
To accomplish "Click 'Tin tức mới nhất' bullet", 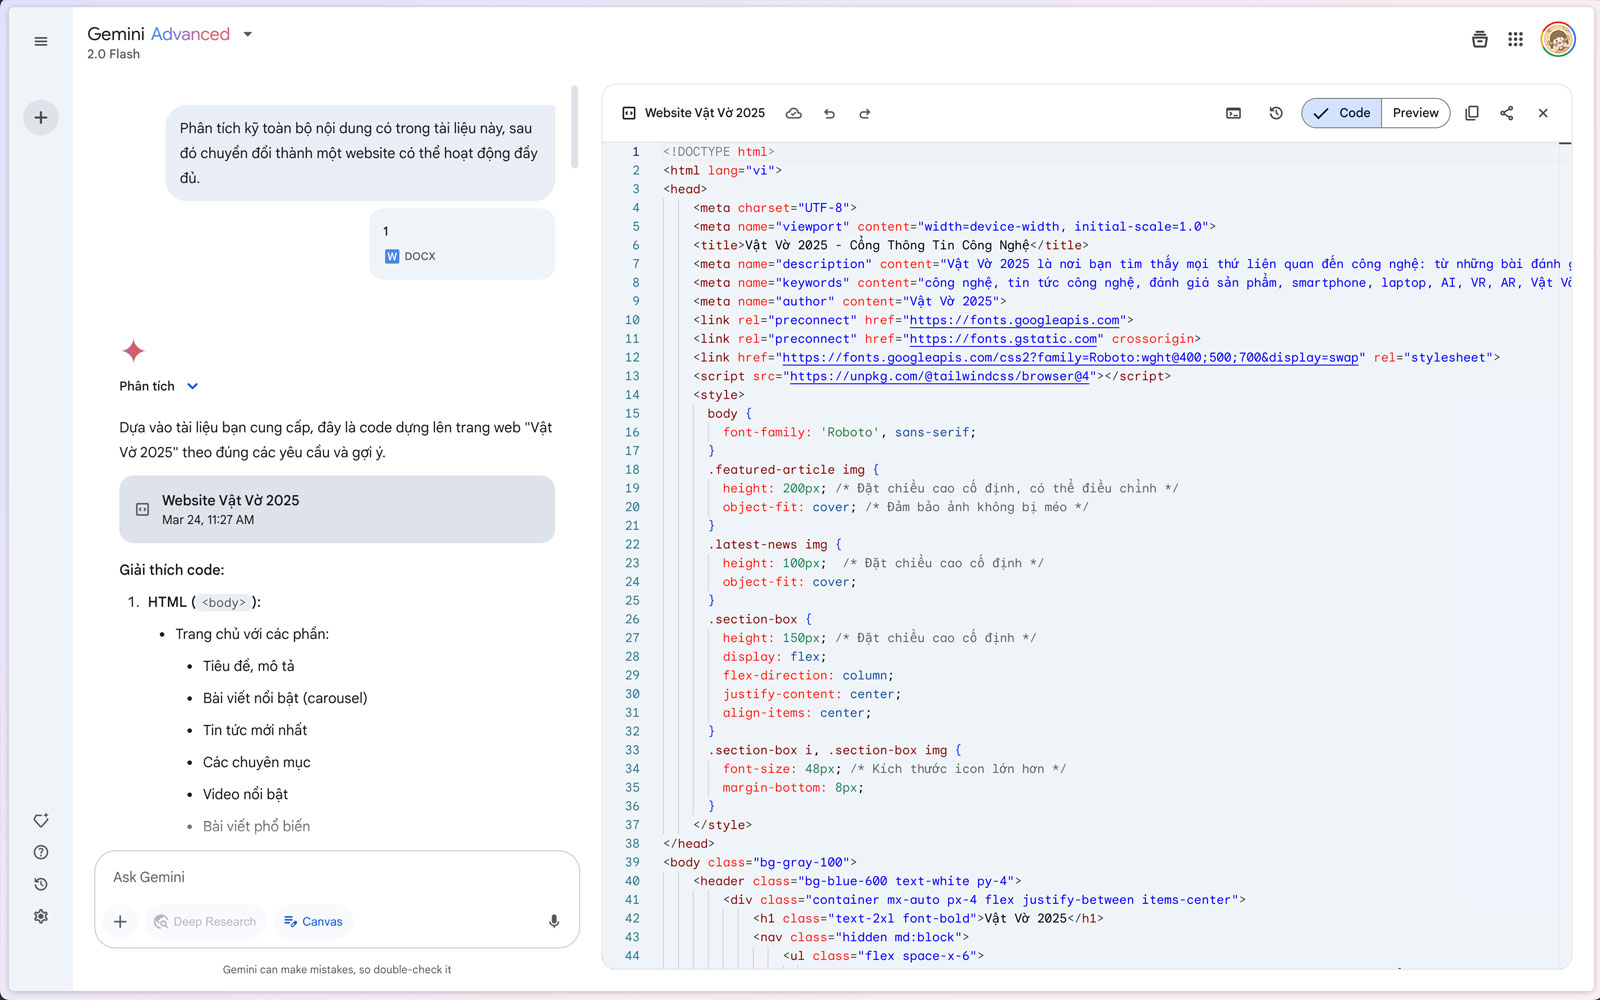I will [x=255, y=730].
